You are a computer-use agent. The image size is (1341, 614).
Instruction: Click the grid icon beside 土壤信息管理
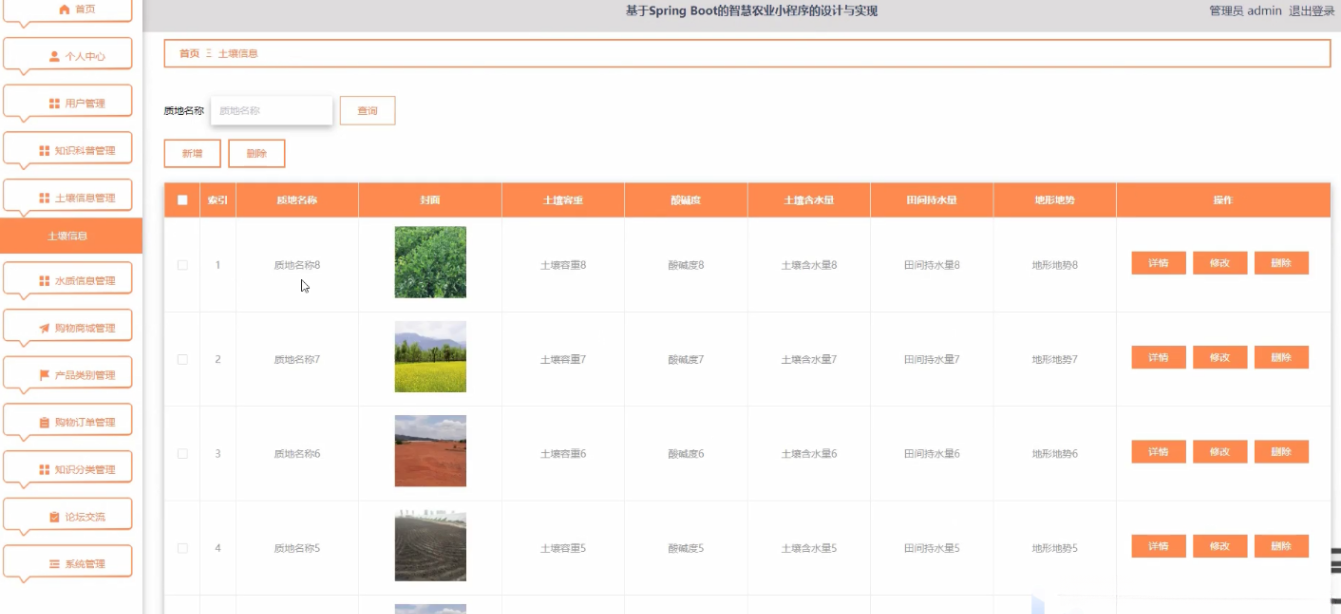[x=44, y=198]
